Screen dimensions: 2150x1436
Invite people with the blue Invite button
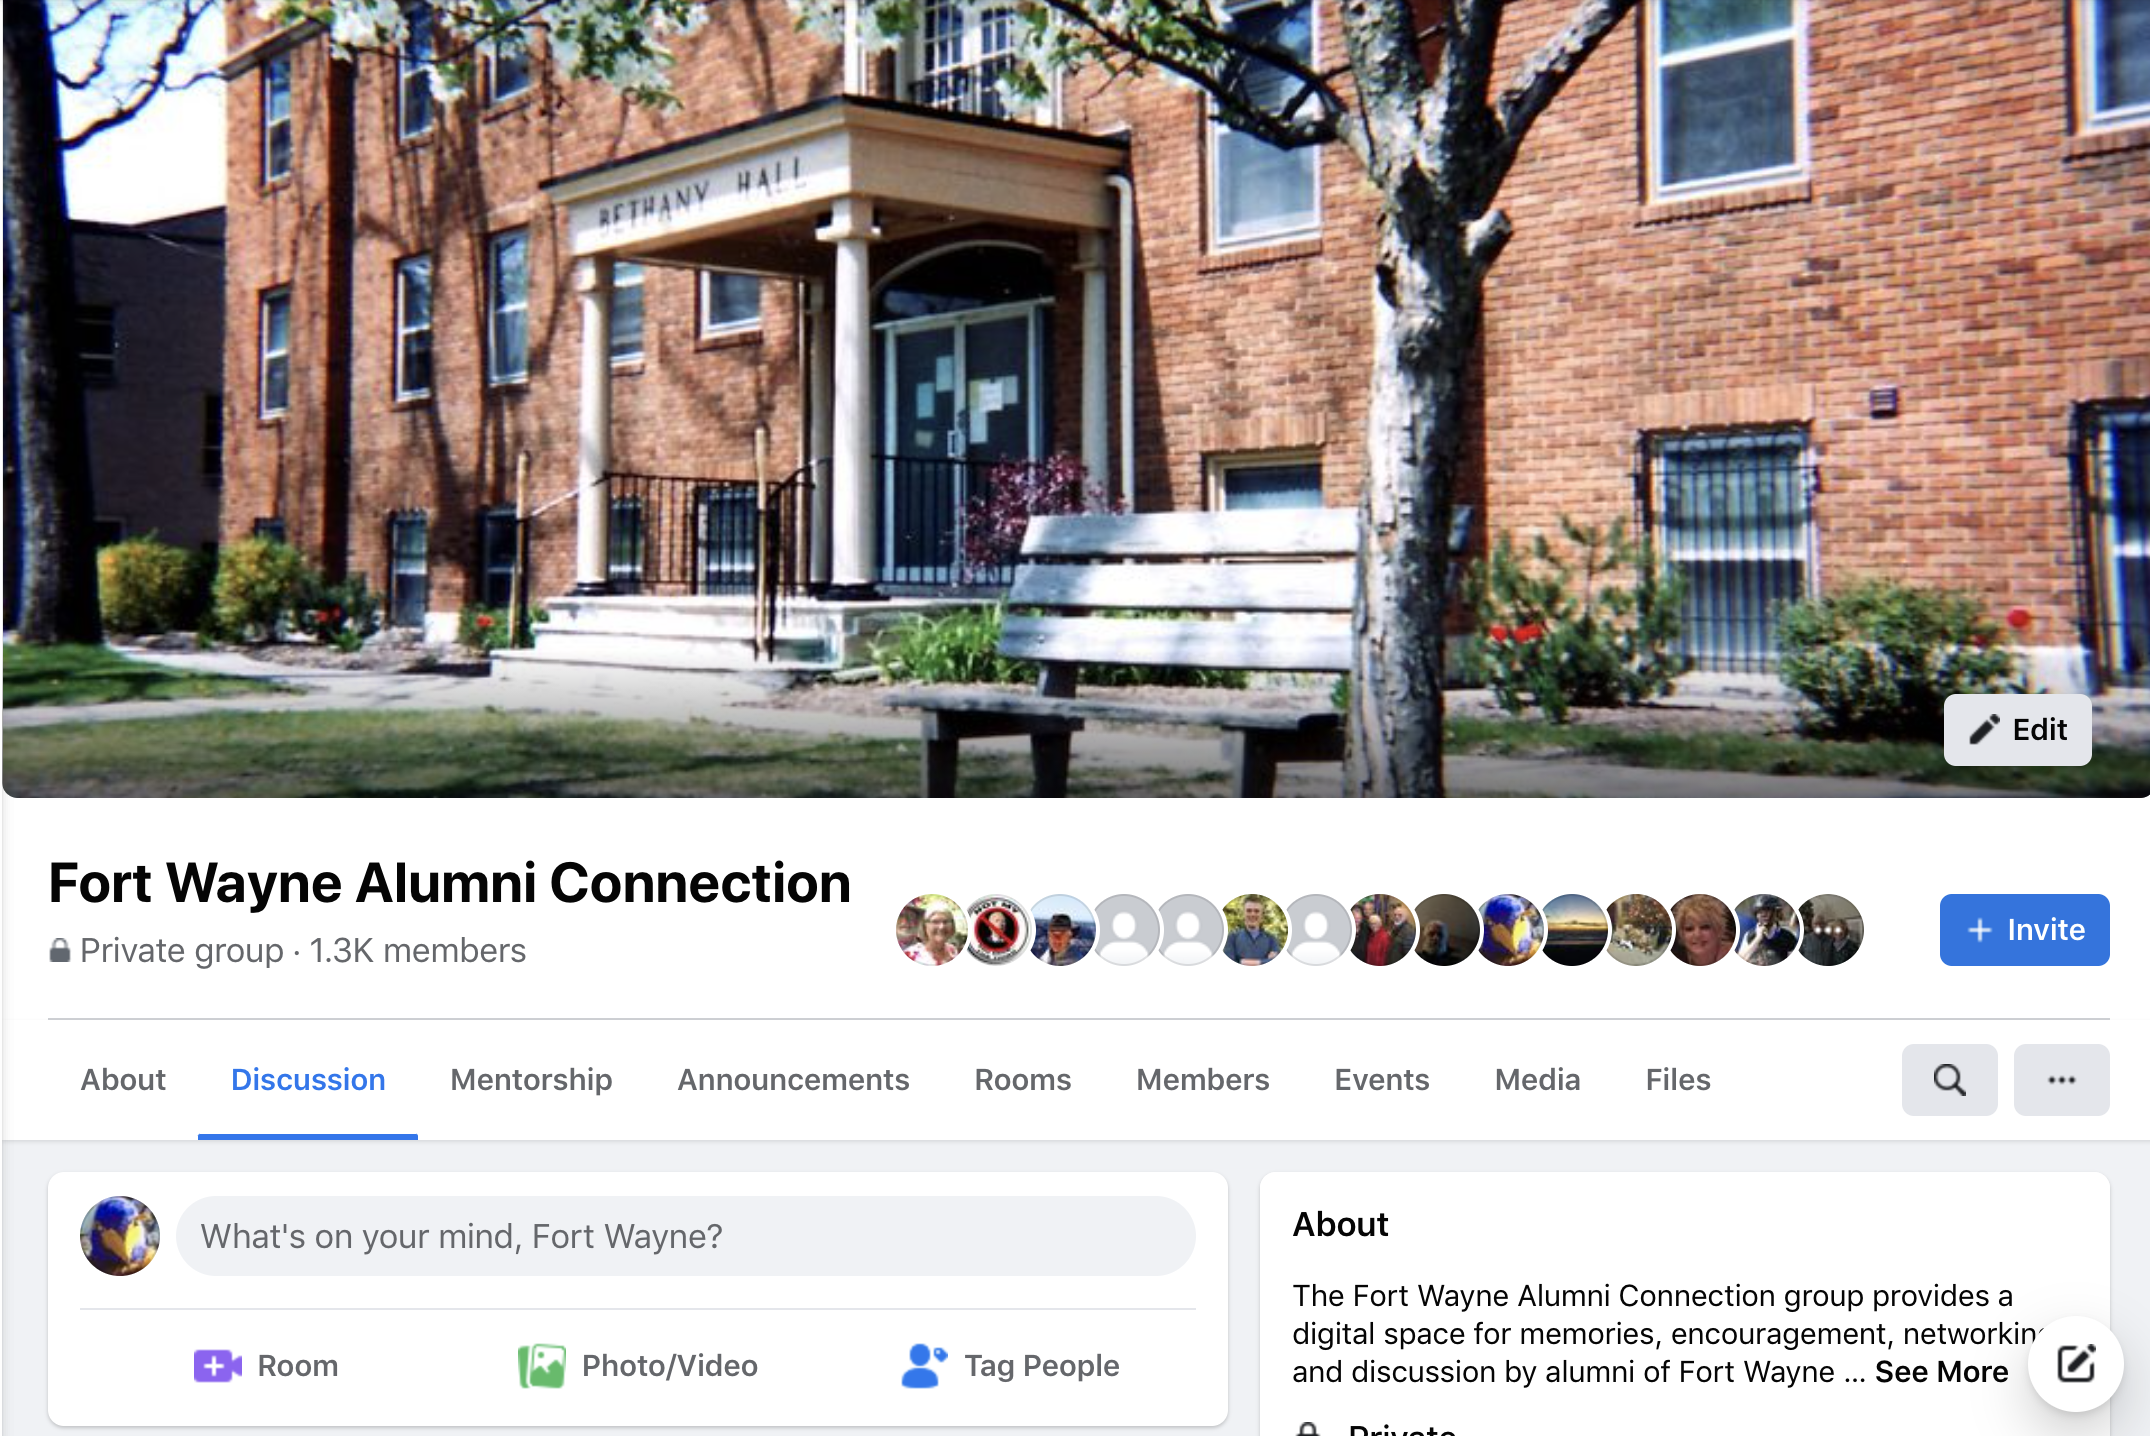[2024, 930]
